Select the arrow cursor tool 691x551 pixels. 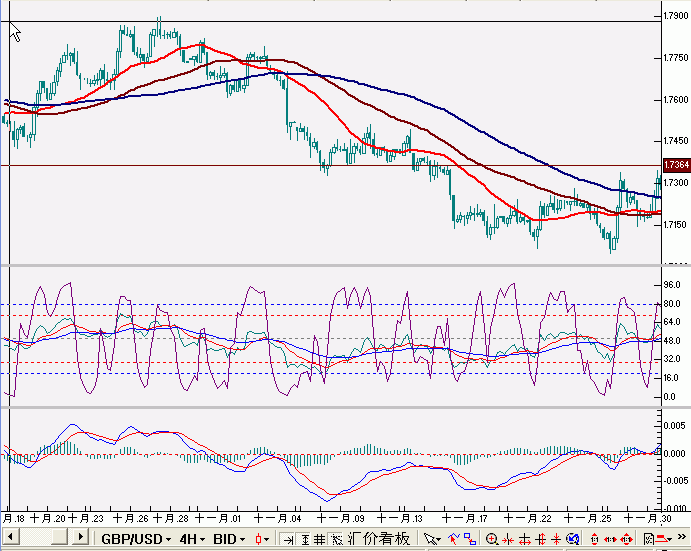tap(430, 539)
